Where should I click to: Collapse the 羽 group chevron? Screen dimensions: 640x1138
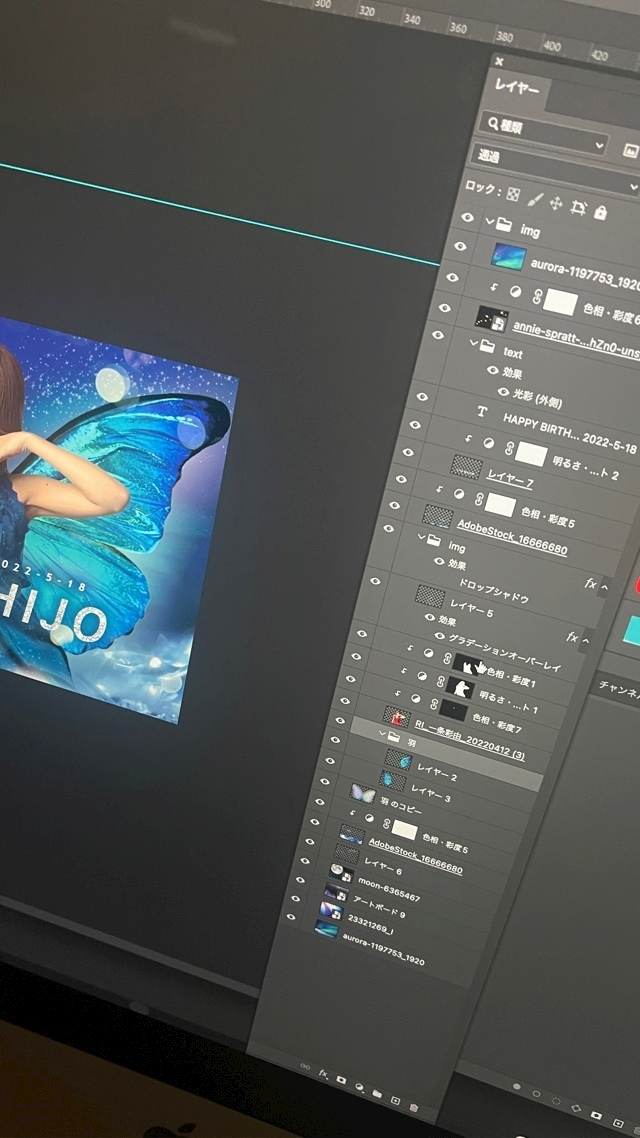pos(382,734)
